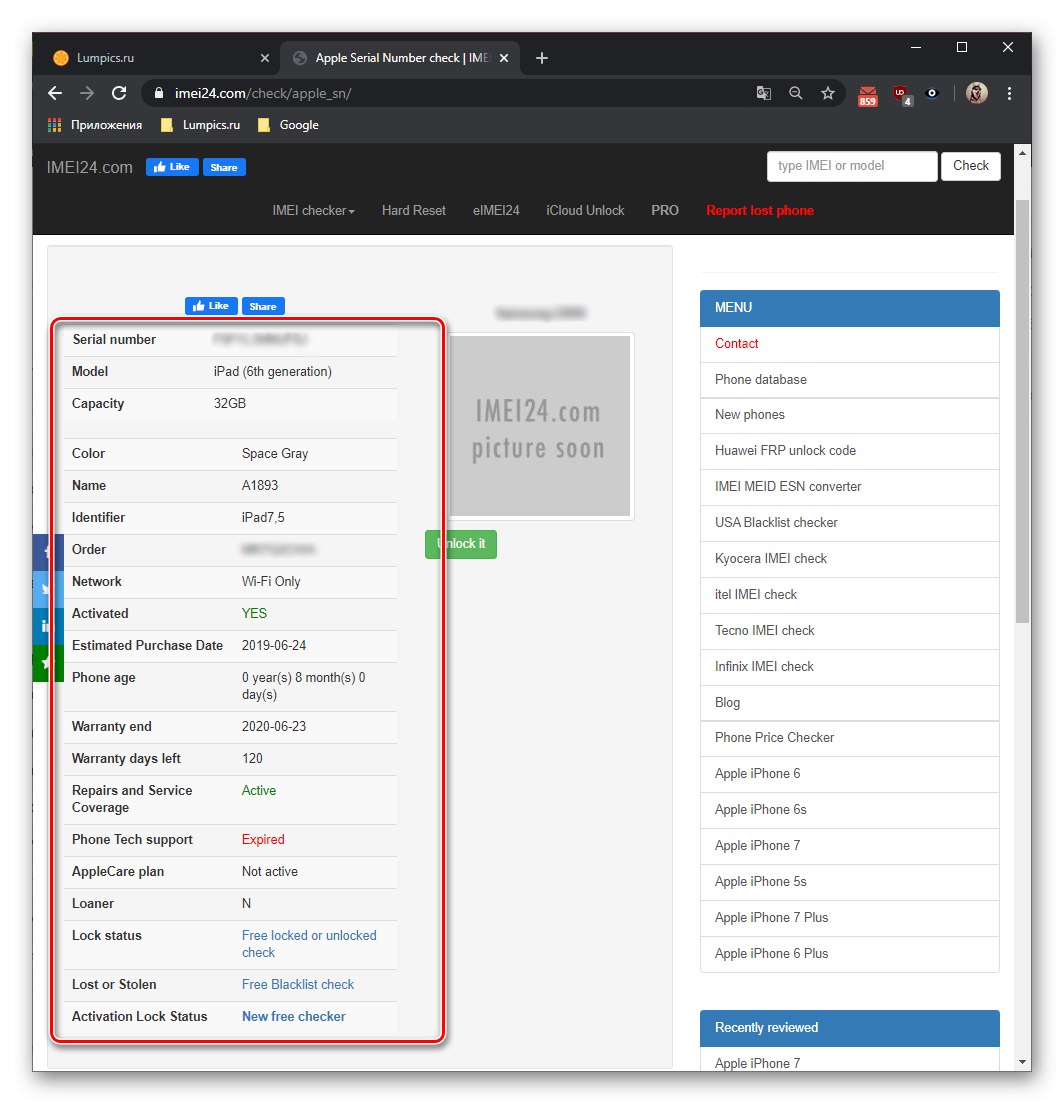
Task: Open Contact in the side menu
Action: click(849, 344)
